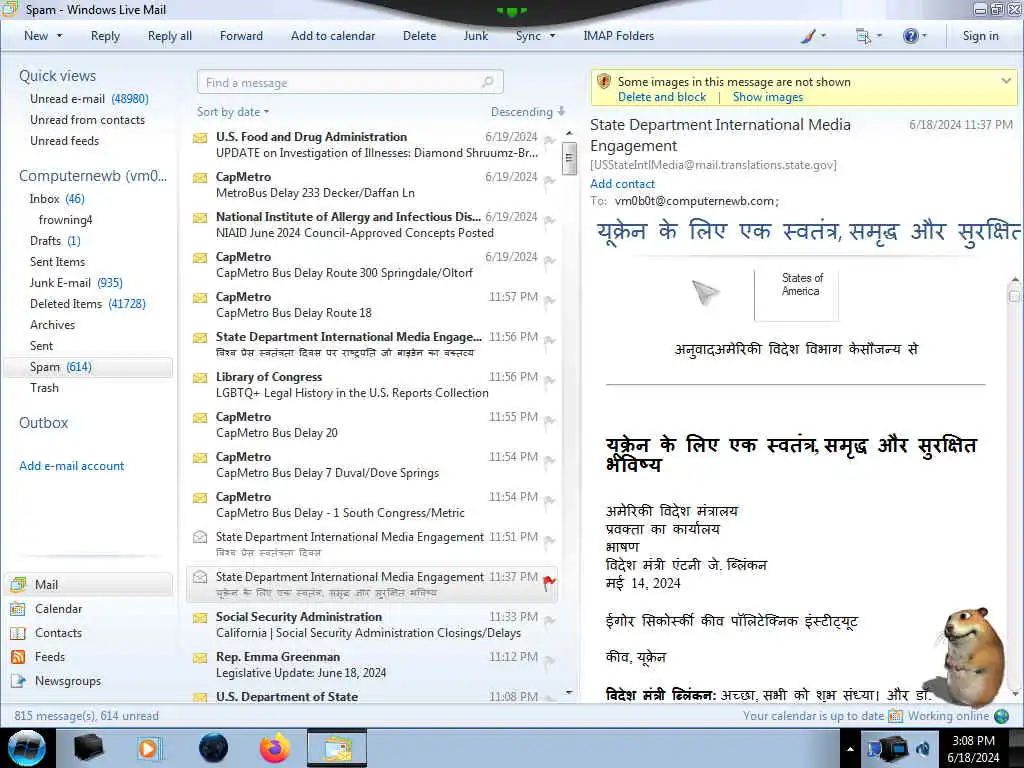The width and height of the screenshot is (1024, 768).
Task: Expand the image warning bar chevron
Action: coord(1006,82)
